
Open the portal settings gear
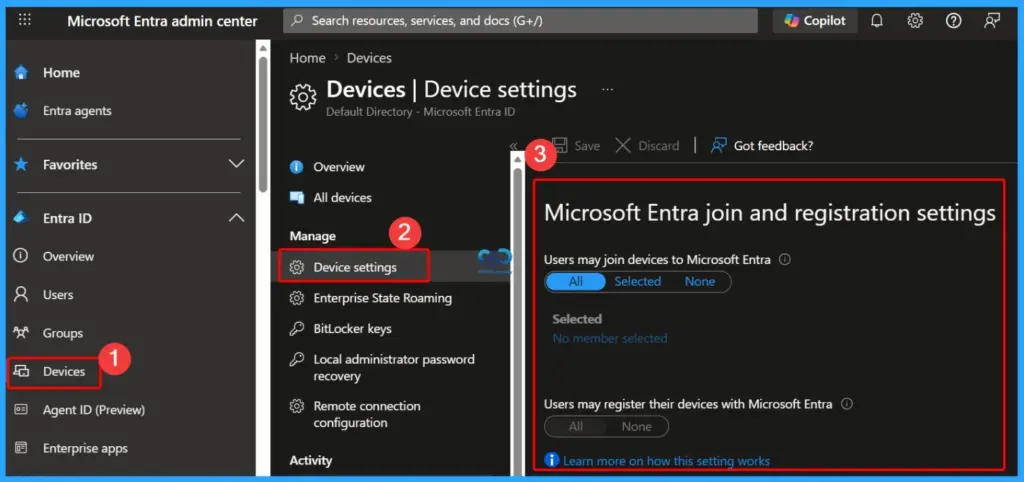(x=915, y=21)
